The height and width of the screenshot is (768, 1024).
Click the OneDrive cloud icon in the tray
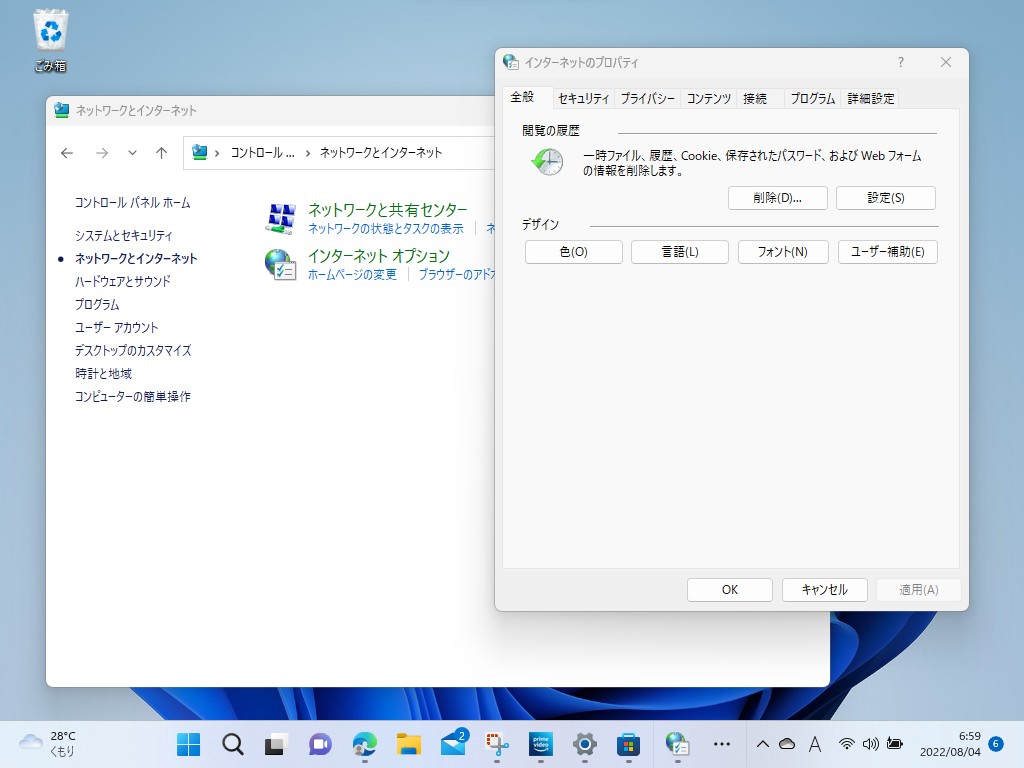pos(785,744)
